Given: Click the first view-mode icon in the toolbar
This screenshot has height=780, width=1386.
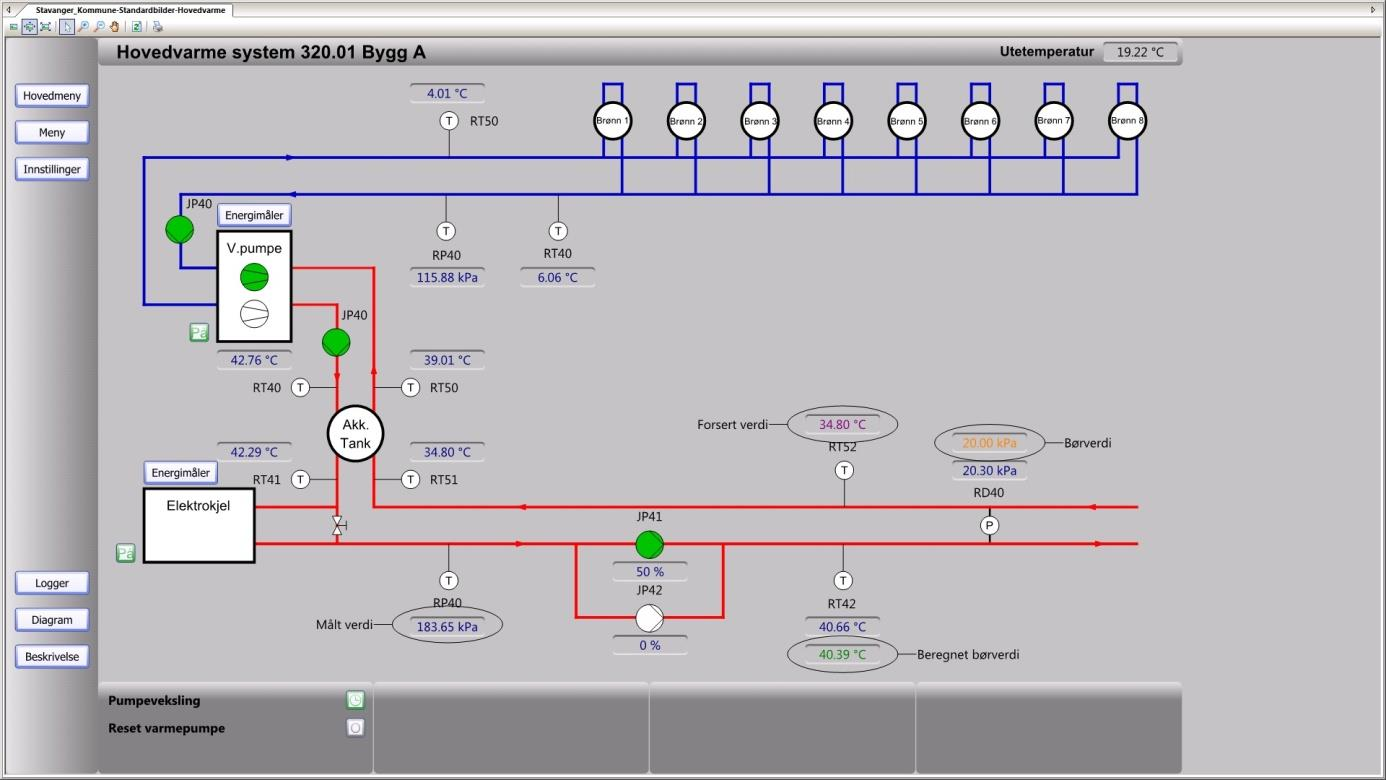Looking at the screenshot, I should tap(13, 27).
